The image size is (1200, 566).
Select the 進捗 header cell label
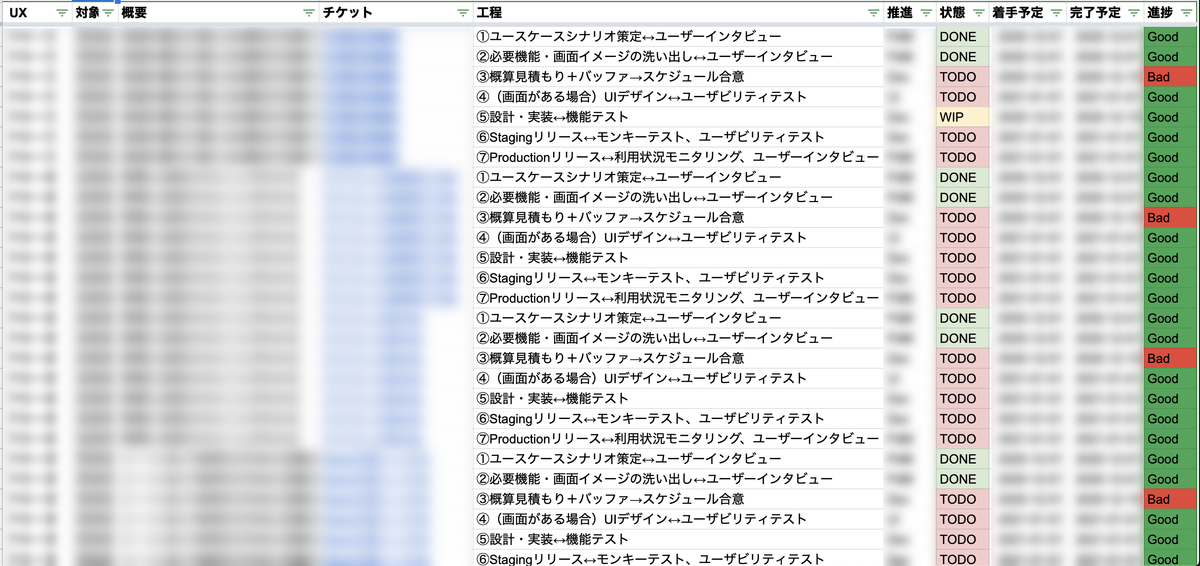pos(1161,14)
